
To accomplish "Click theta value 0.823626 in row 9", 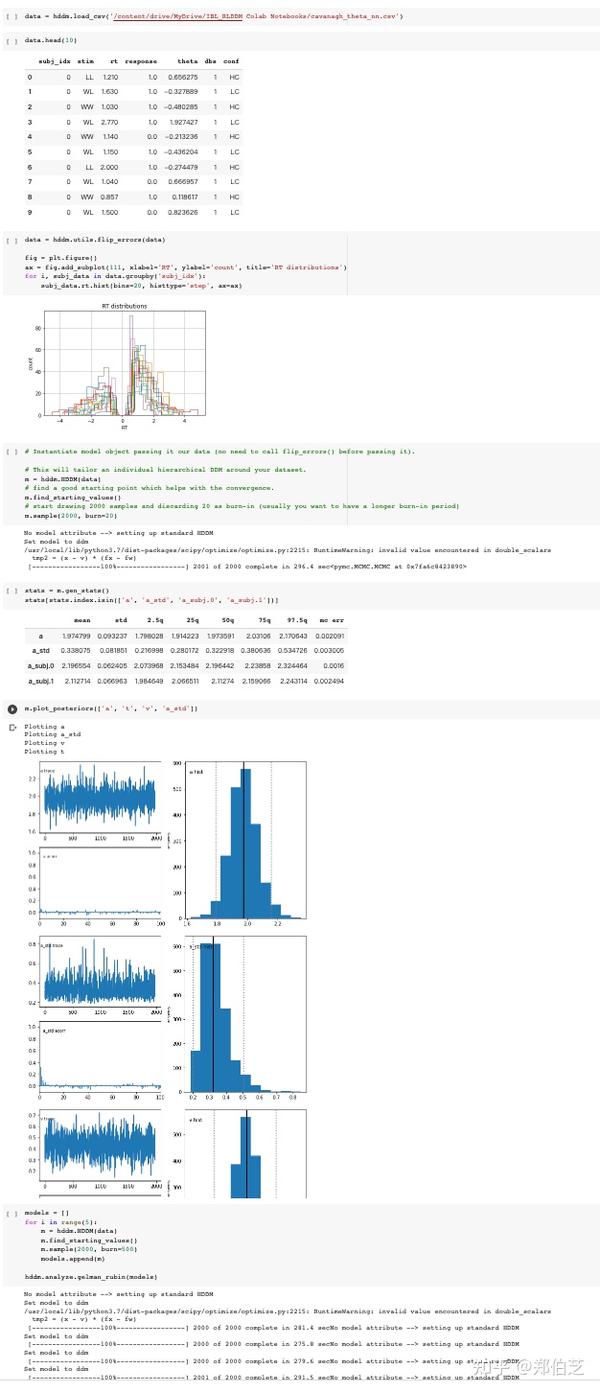I will click(182, 212).
